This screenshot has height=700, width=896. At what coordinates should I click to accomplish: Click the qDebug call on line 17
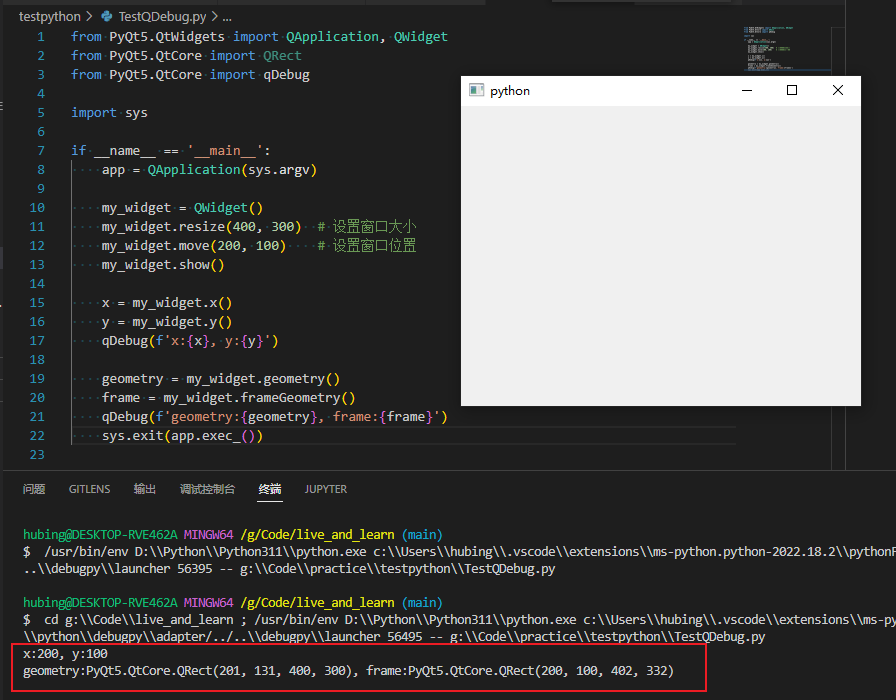(x=190, y=341)
